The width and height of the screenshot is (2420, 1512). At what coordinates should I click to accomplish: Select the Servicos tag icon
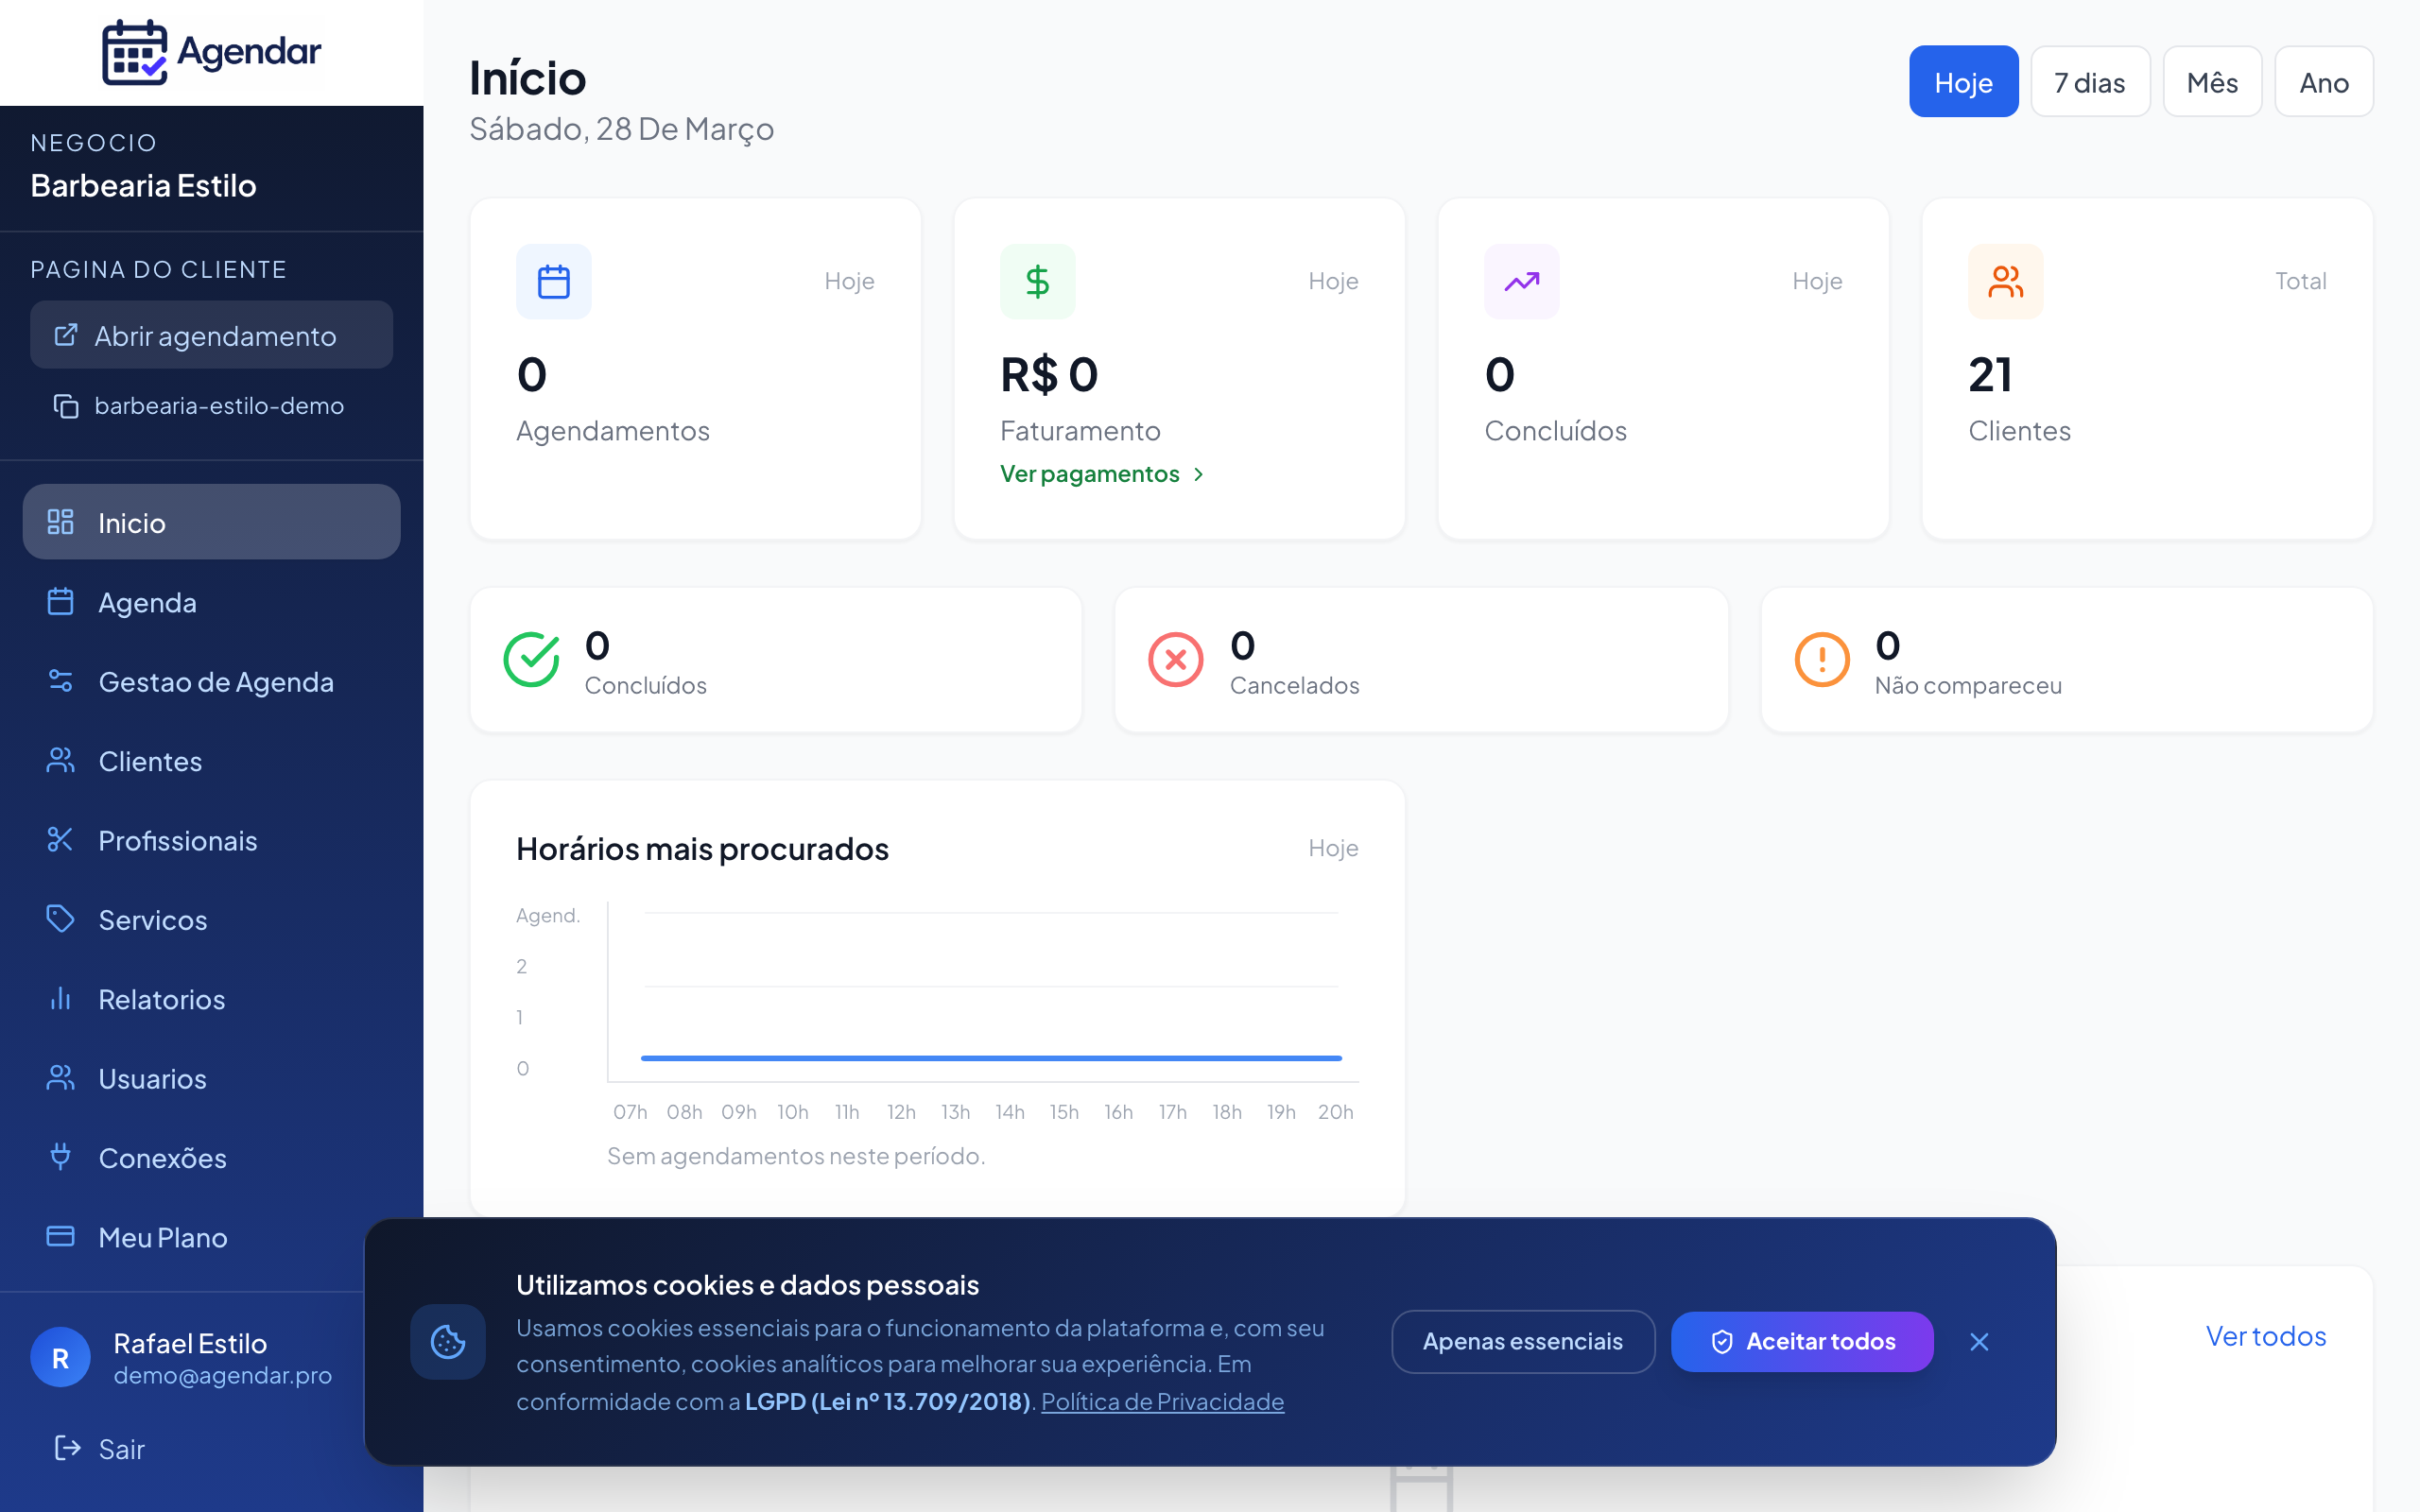pyautogui.click(x=61, y=919)
